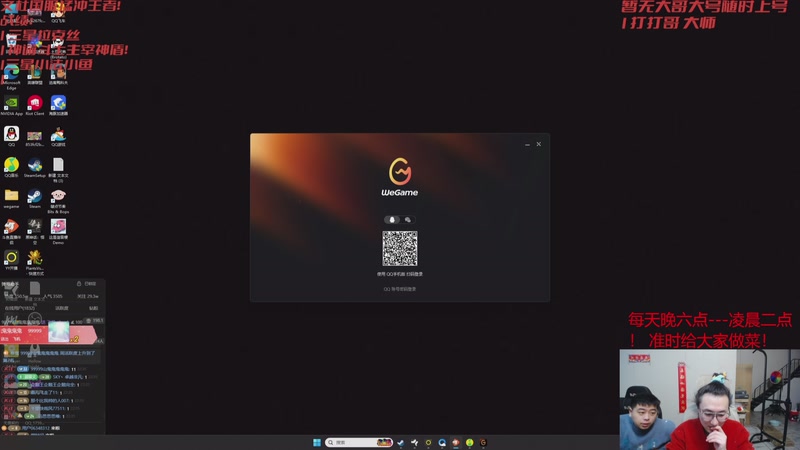Open QQ account password login link
Viewport: 800px width, 450px height.
(400, 289)
